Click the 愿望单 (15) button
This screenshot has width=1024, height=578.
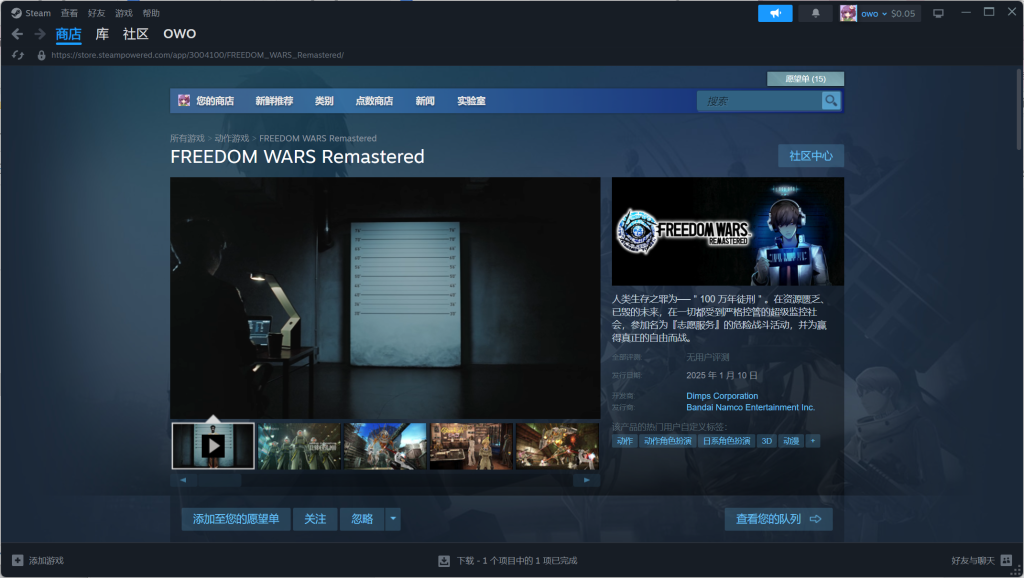pos(805,78)
